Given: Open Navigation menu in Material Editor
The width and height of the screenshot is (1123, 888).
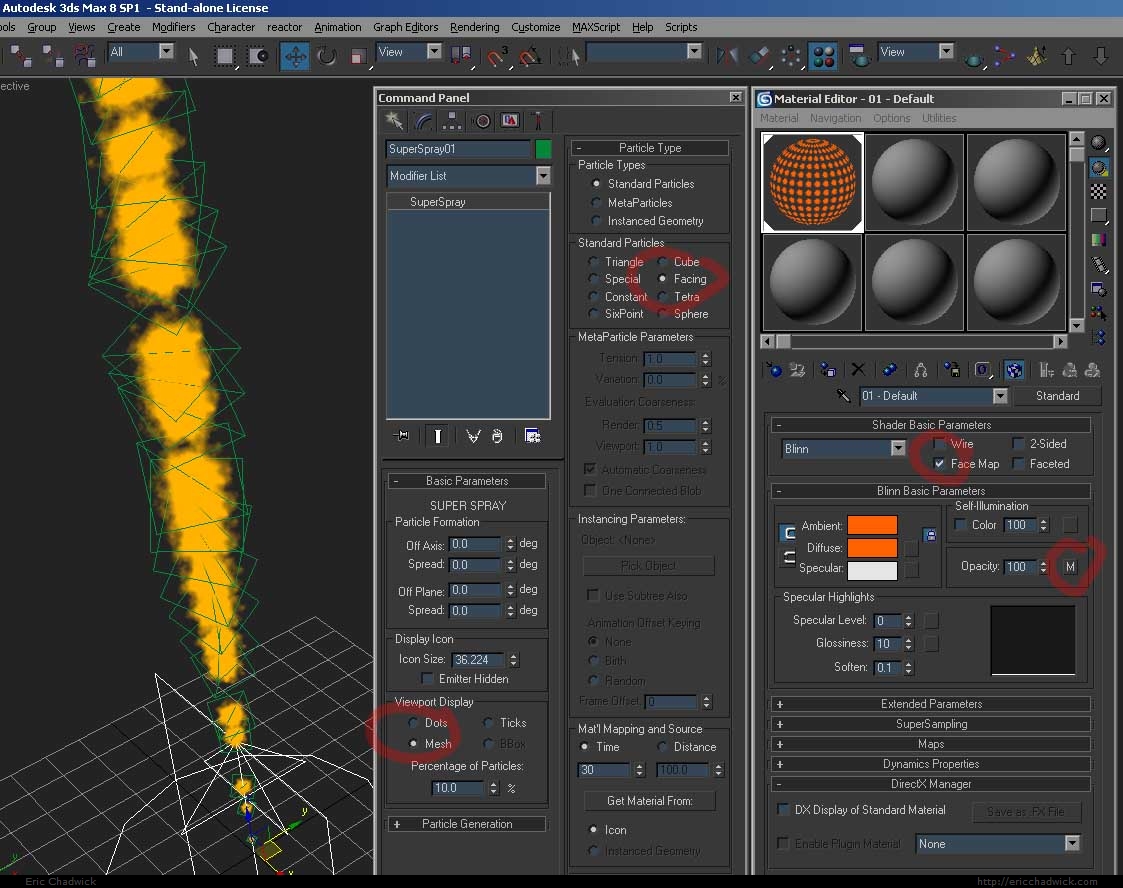Looking at the screenshot, I should click(x=835, y=118).
